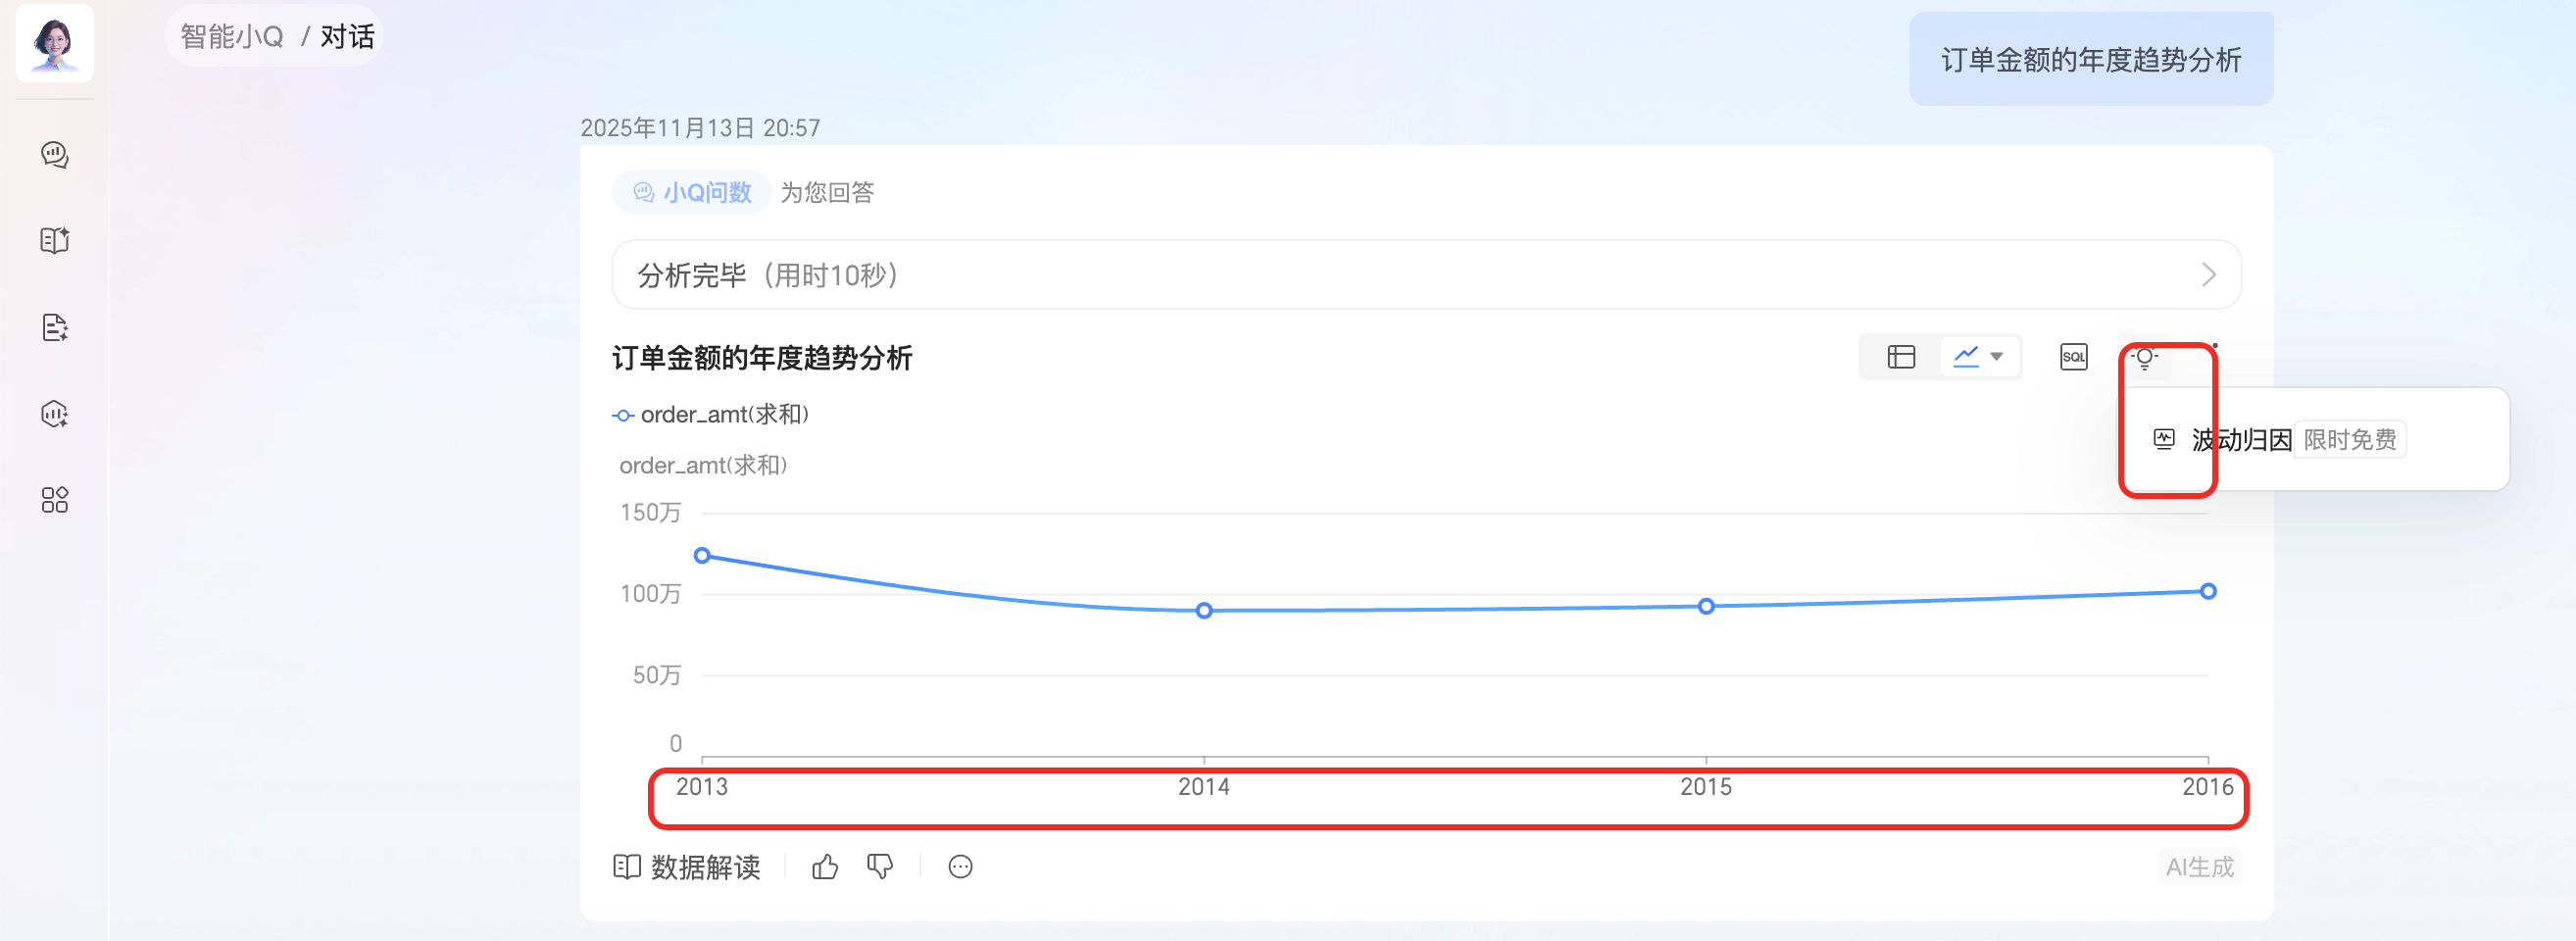Click the book with sparkle sidebar icon
2576x941 pixels.
point(54,240)
